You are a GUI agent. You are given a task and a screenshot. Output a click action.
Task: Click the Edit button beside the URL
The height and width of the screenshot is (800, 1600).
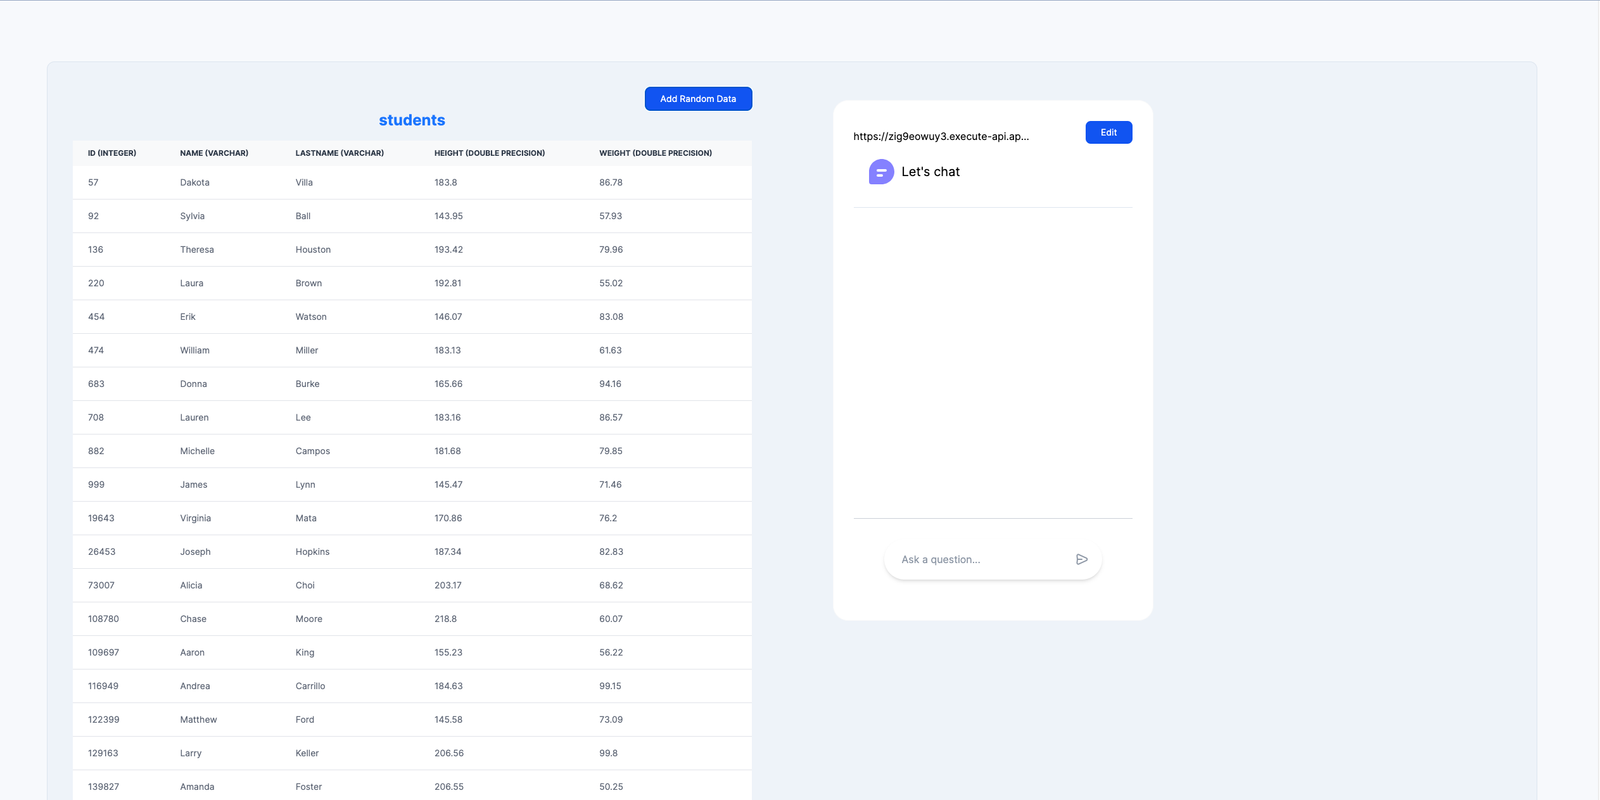click(1108, 133)
